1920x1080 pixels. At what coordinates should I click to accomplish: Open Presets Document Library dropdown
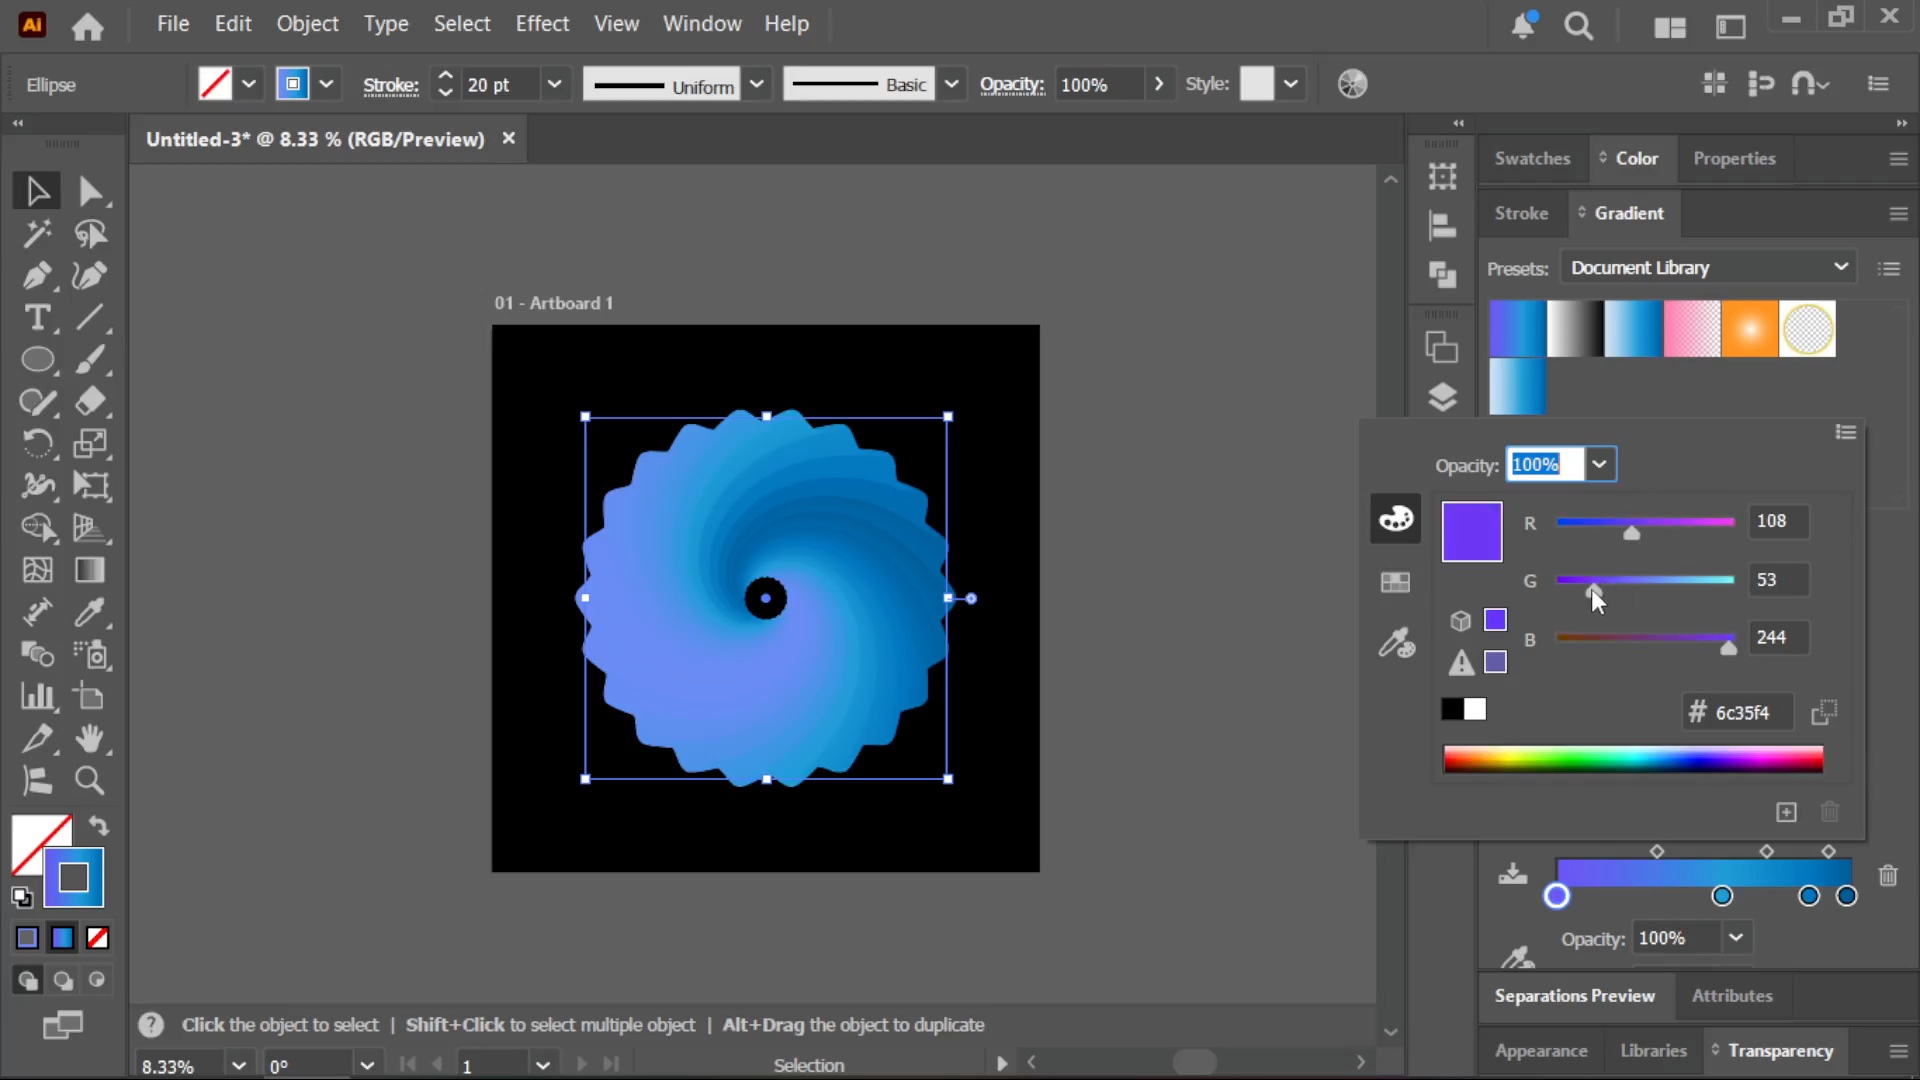pyautogui.click(x=1708, y=268)
